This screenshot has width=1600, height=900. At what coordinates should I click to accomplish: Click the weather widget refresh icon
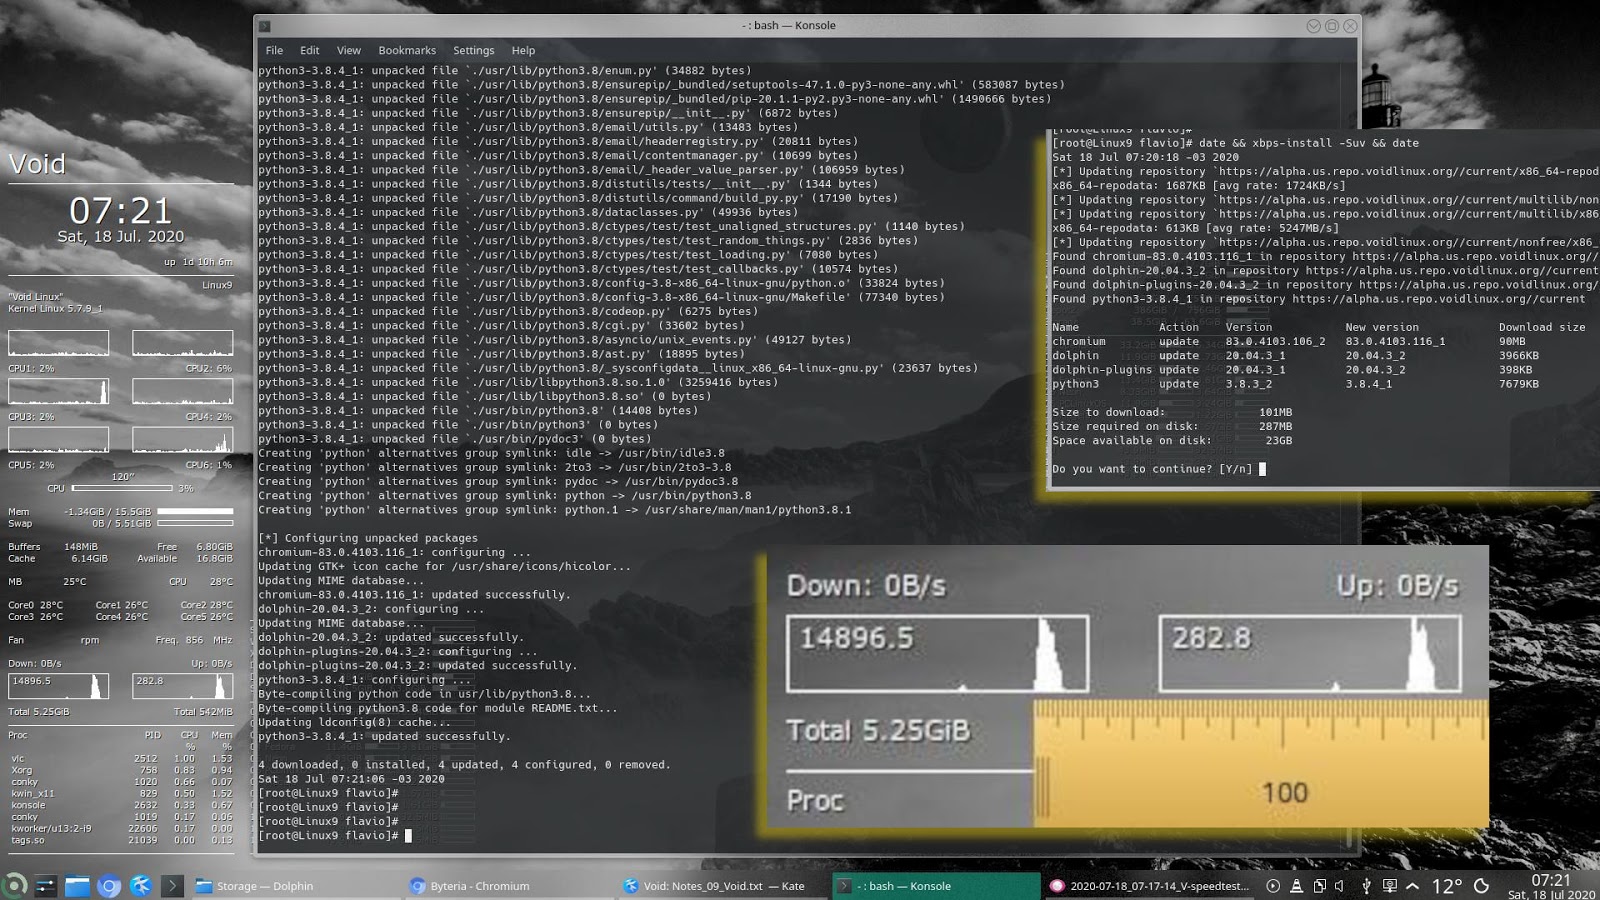[1481, 886]
